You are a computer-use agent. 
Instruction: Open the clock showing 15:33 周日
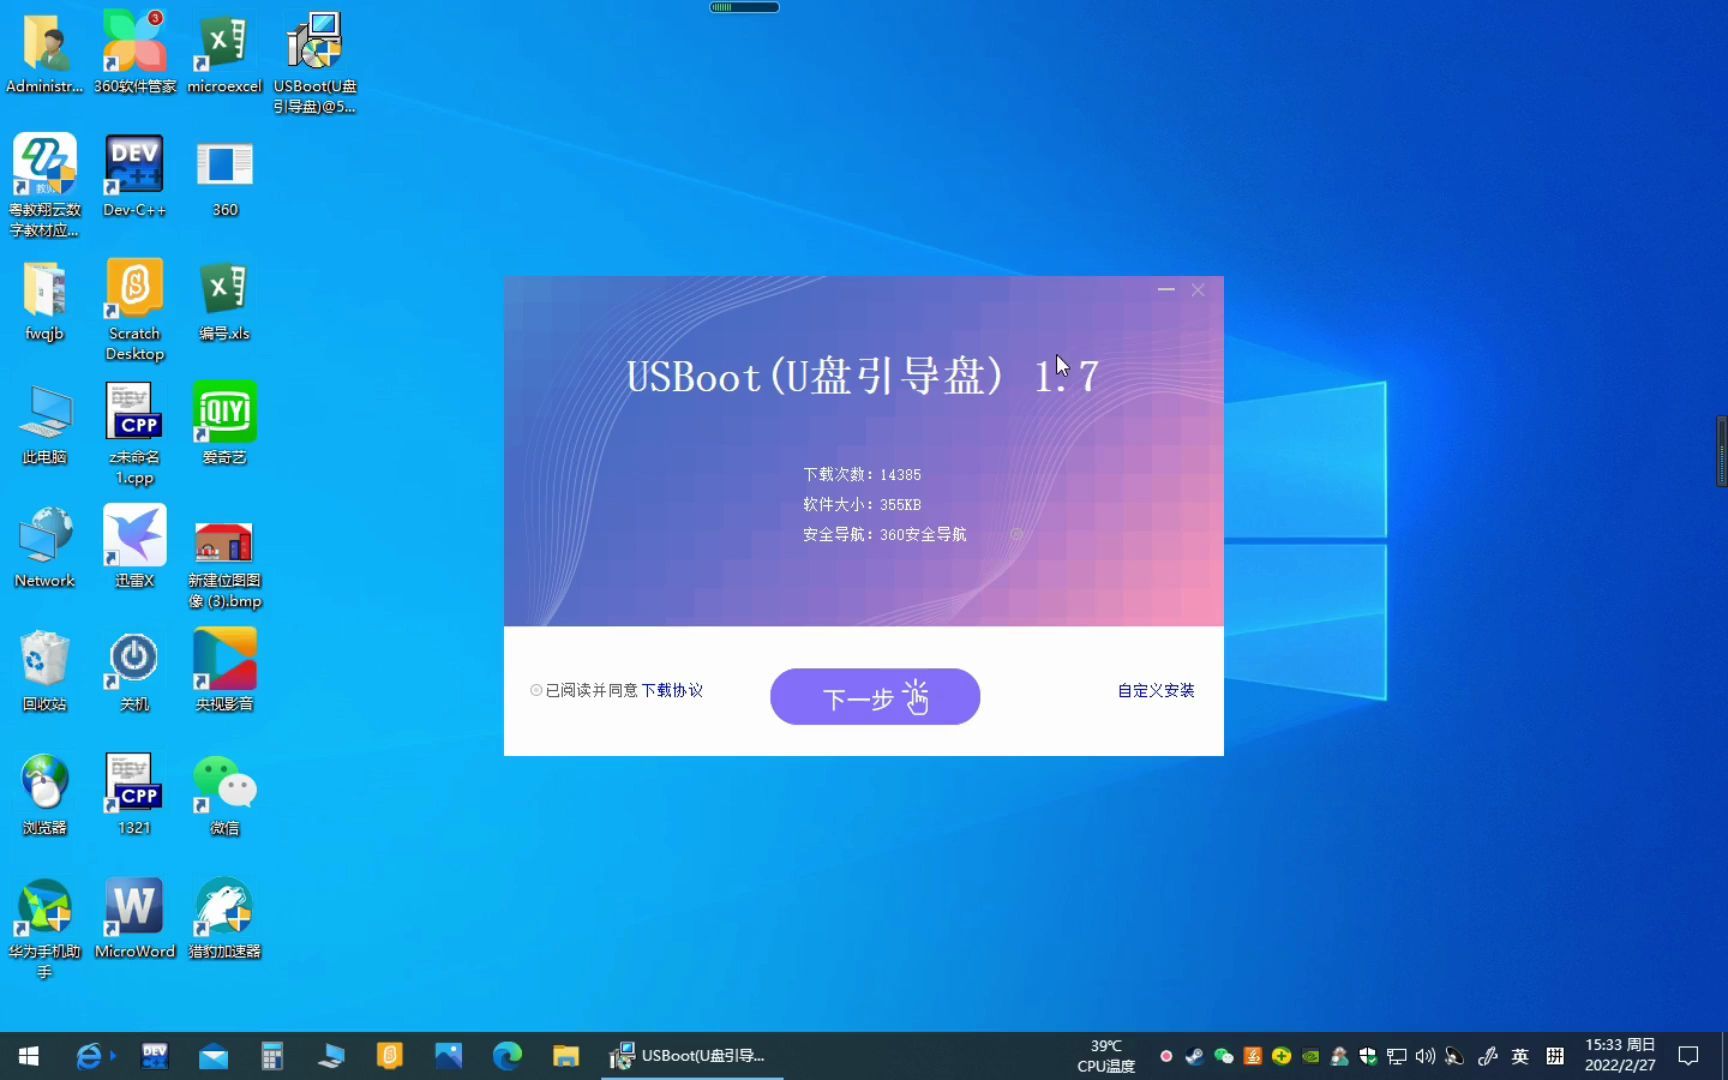click(1620, 1056)
